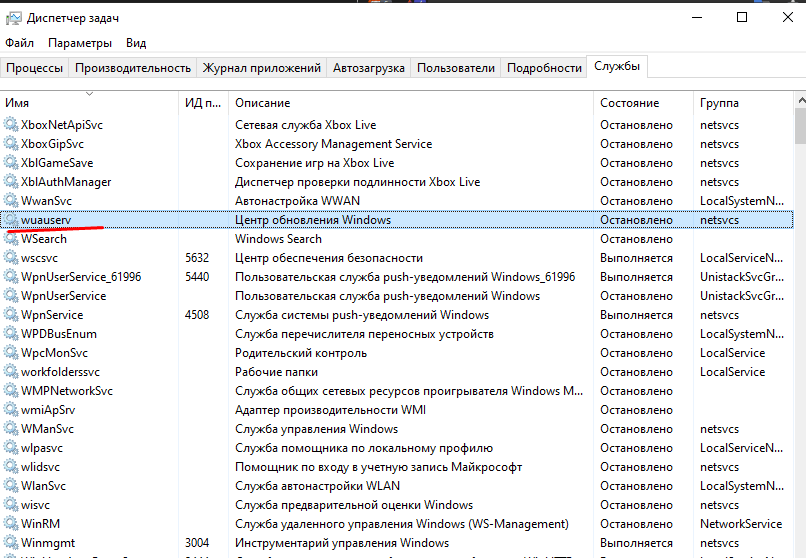
Task: Go to the Подробности tab
Action: click(x=544, y=68)
